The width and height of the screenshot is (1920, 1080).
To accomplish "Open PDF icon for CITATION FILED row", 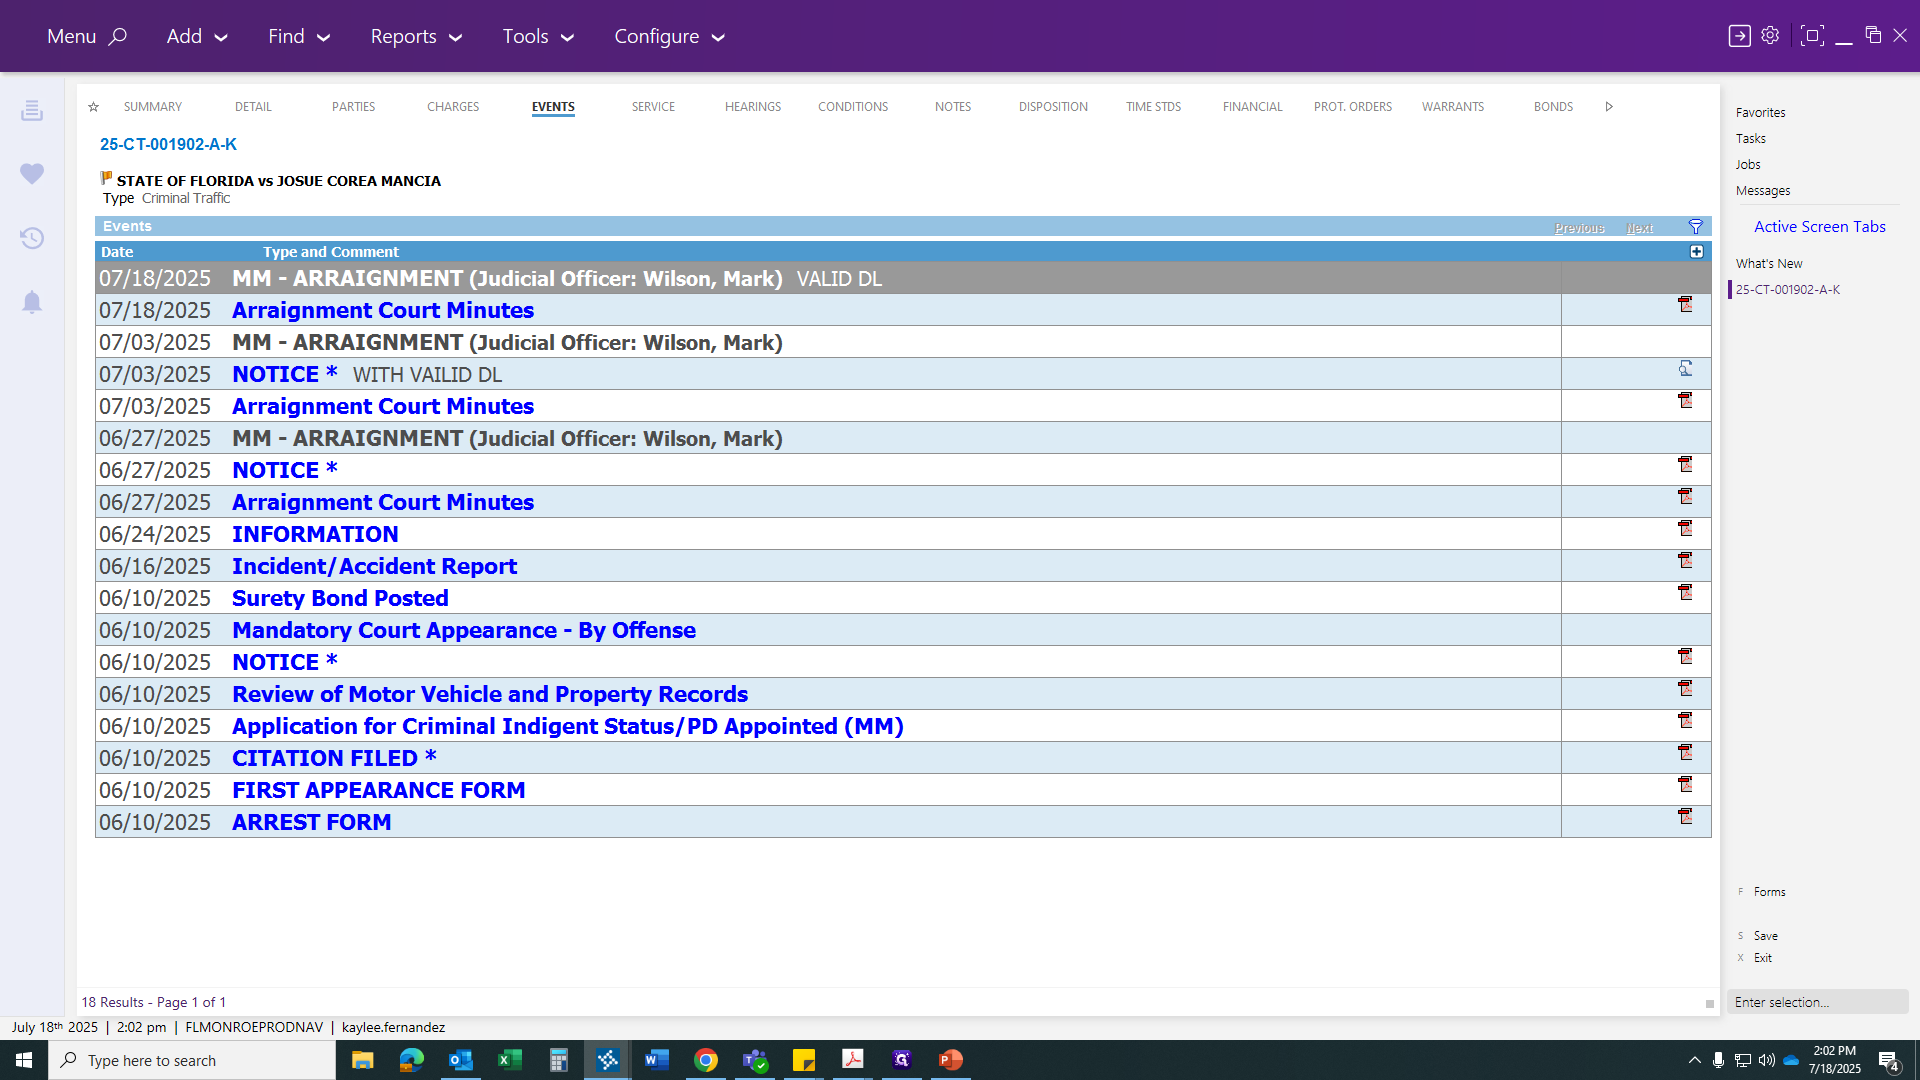I will [1685, 752].
